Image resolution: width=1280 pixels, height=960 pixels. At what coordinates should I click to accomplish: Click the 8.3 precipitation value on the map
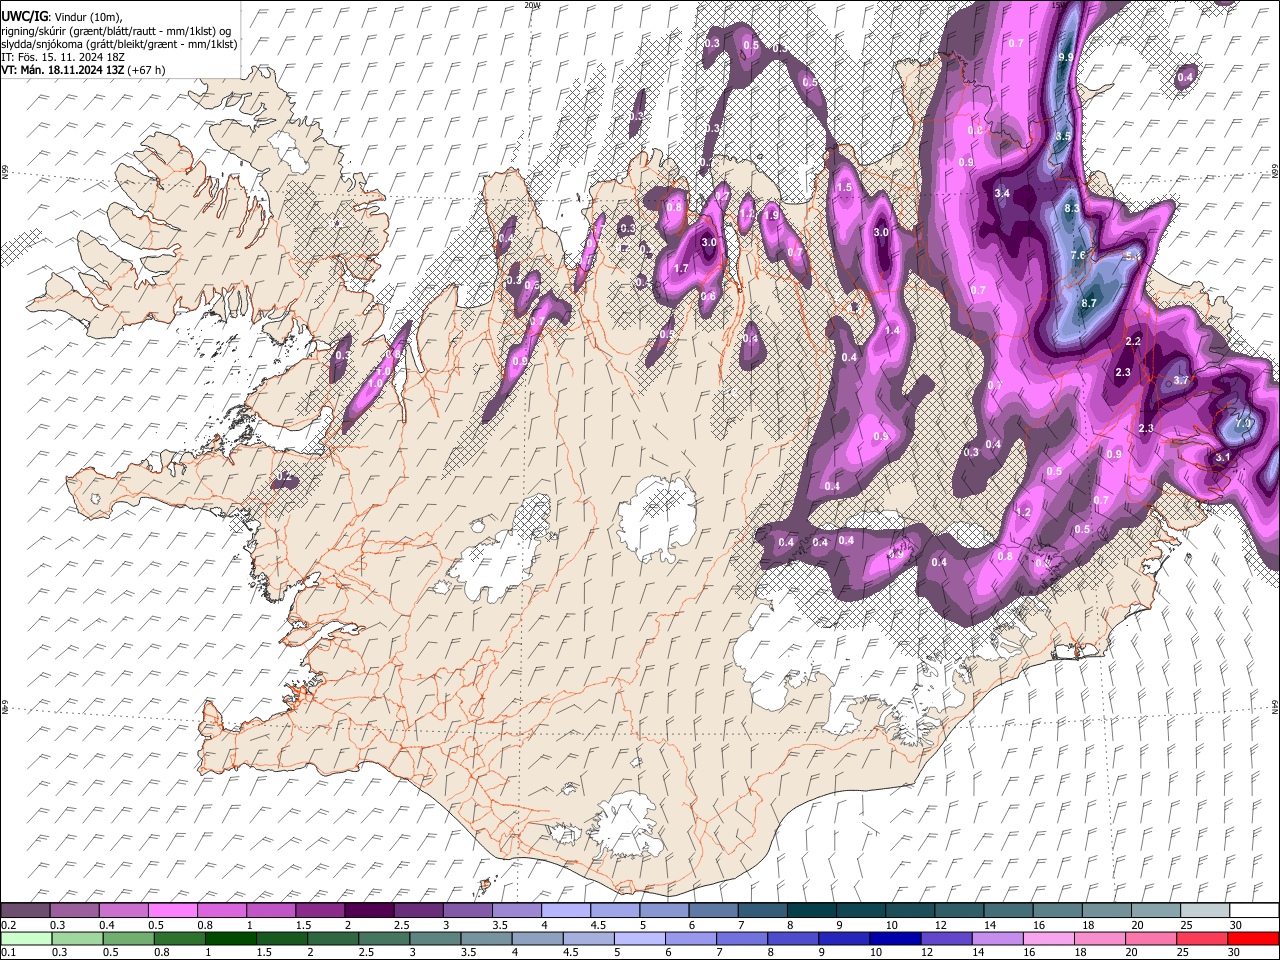click(x=1072, y=209)
